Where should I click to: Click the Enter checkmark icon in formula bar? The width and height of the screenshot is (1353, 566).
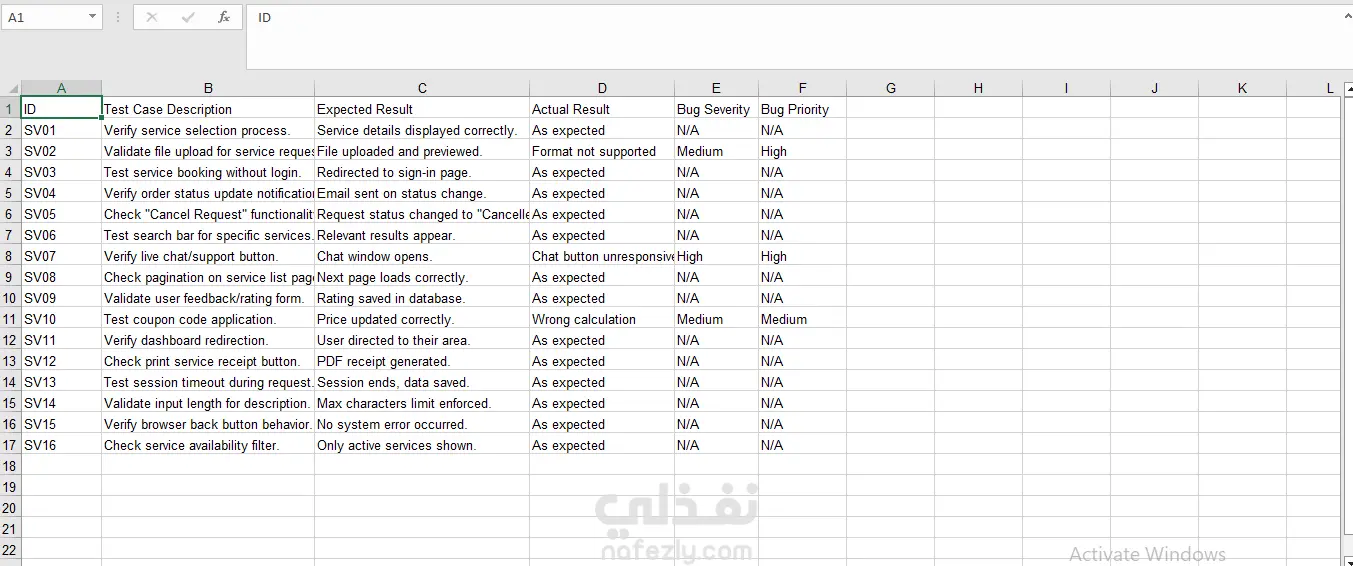coord(188,17)
